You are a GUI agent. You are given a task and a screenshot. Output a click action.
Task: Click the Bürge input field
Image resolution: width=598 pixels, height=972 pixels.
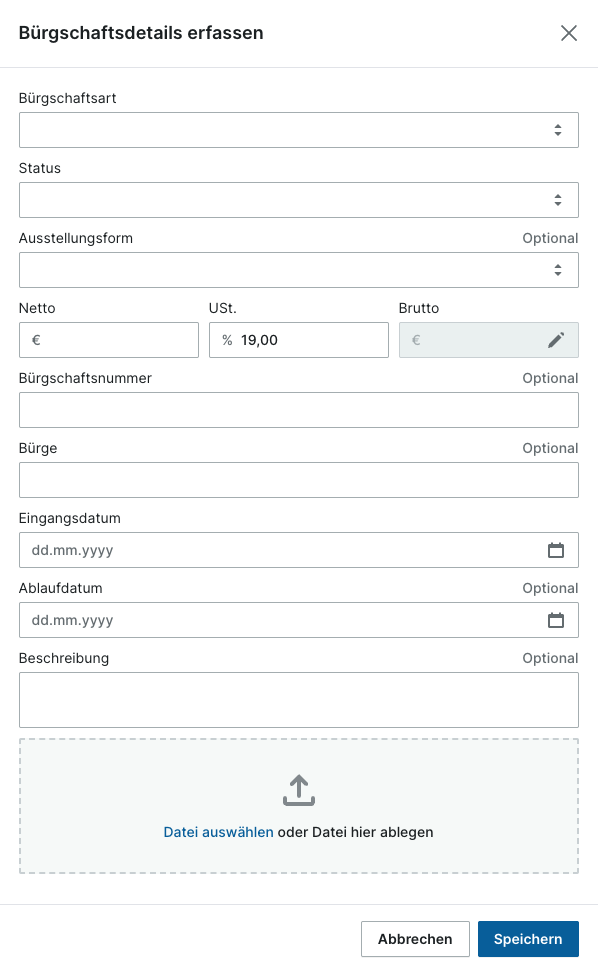(x=299, y=480)
